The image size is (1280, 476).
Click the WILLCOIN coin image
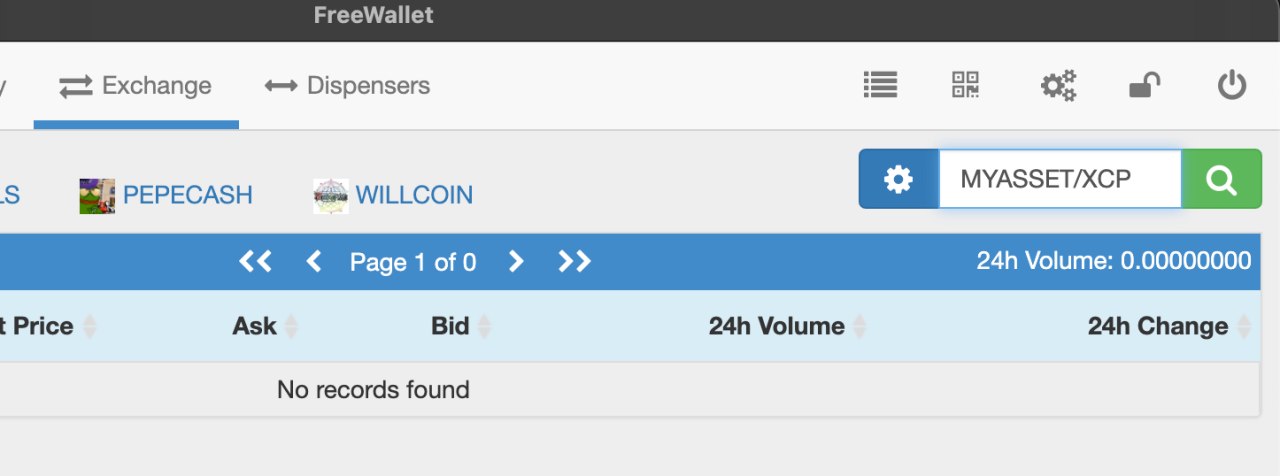click(x=331, y=196)
